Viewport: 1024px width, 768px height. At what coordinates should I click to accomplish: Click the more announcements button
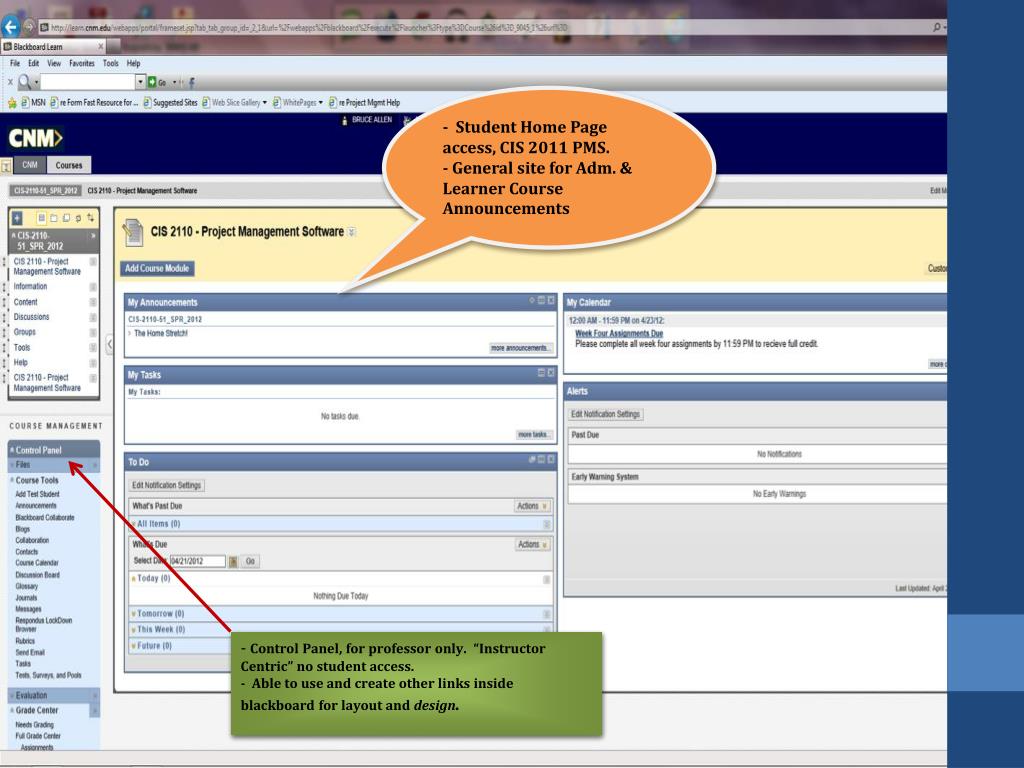(x=520, y=348)
